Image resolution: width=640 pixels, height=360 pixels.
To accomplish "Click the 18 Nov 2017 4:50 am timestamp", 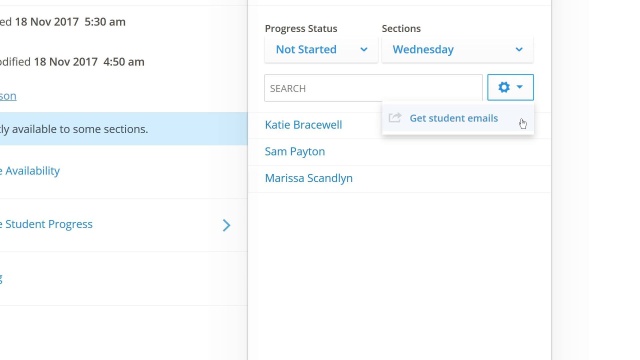I will [x=89, y=62].
